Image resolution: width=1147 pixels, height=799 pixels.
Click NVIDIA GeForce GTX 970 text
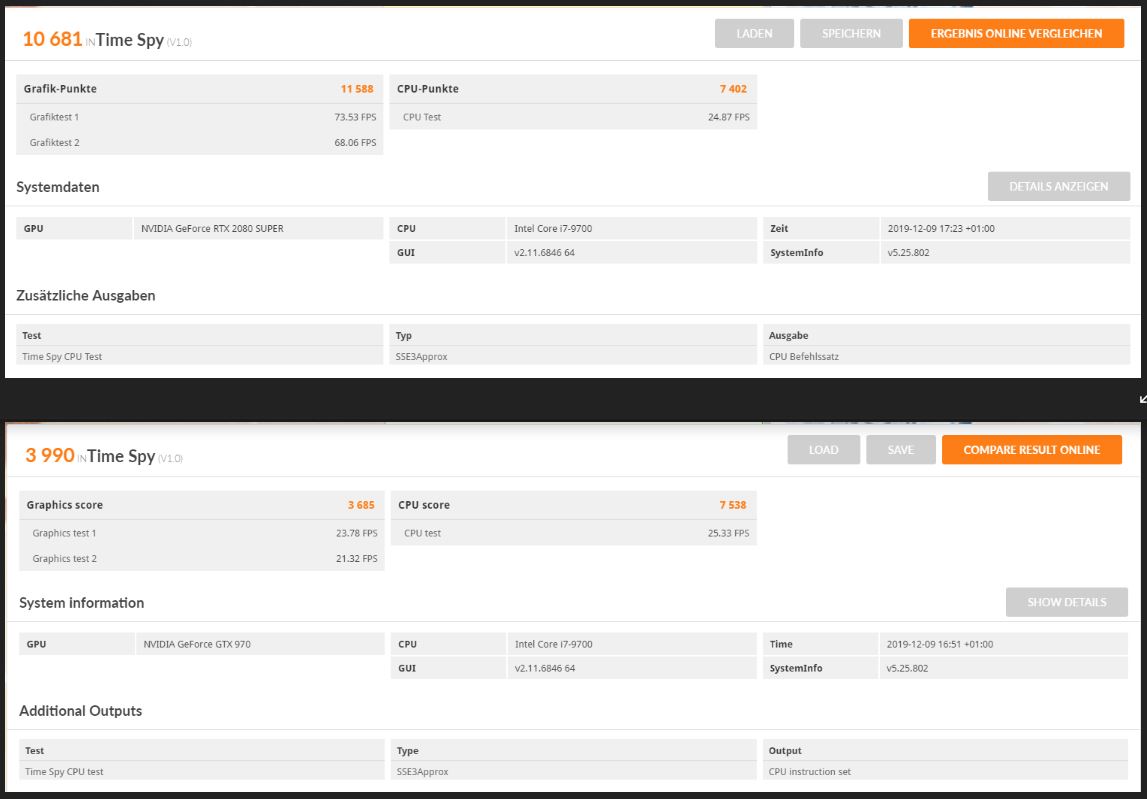[198, 645]
